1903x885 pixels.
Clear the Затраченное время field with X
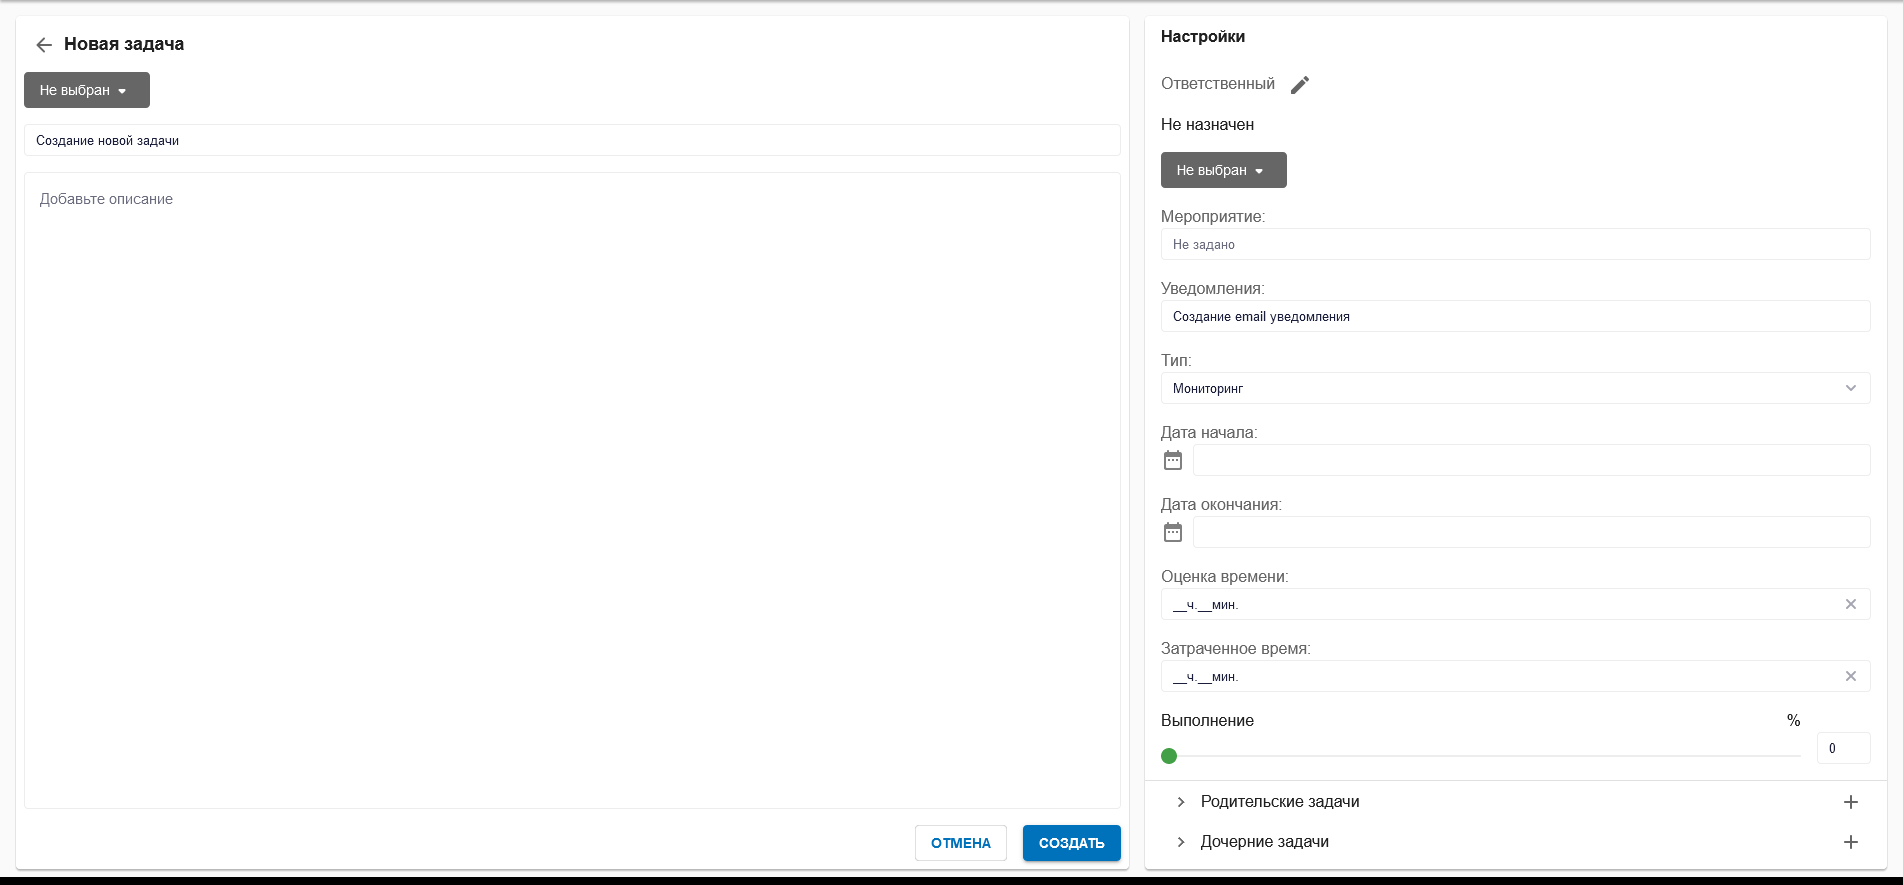coord(1850,676)
